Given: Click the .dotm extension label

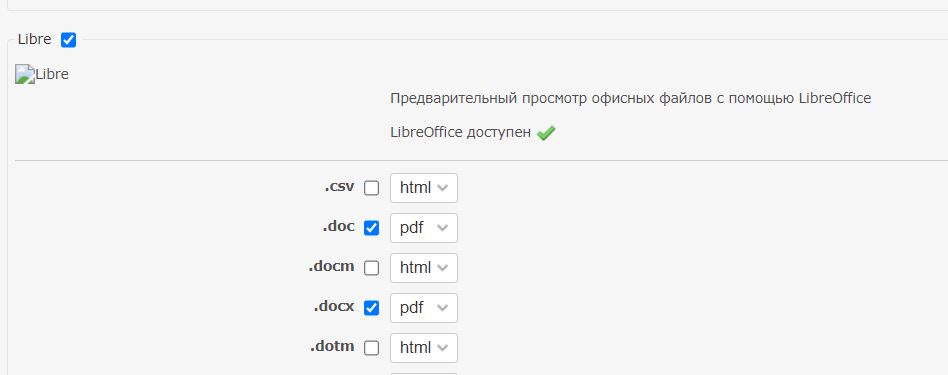Looking at the screenshot, I should coord(333,347).
